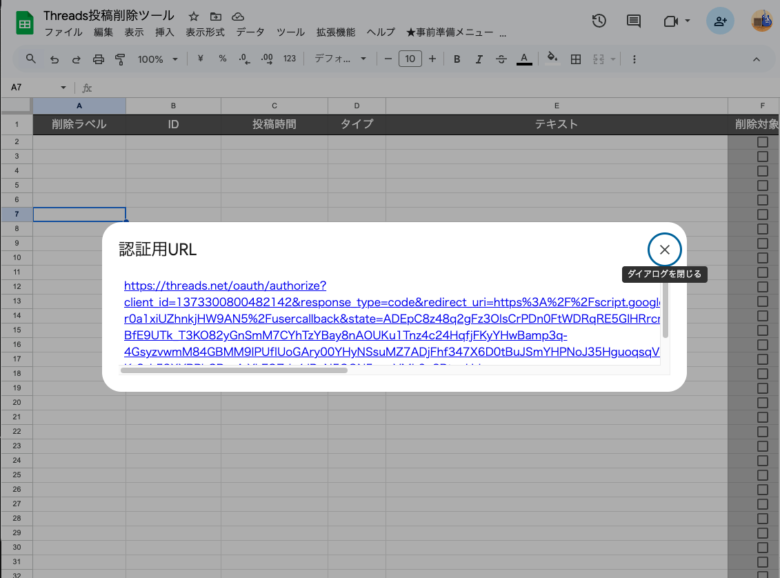Open the ★事前準備メニュー custom menu
This screenshot has width=780, height=578.
(x=450, y=32)
